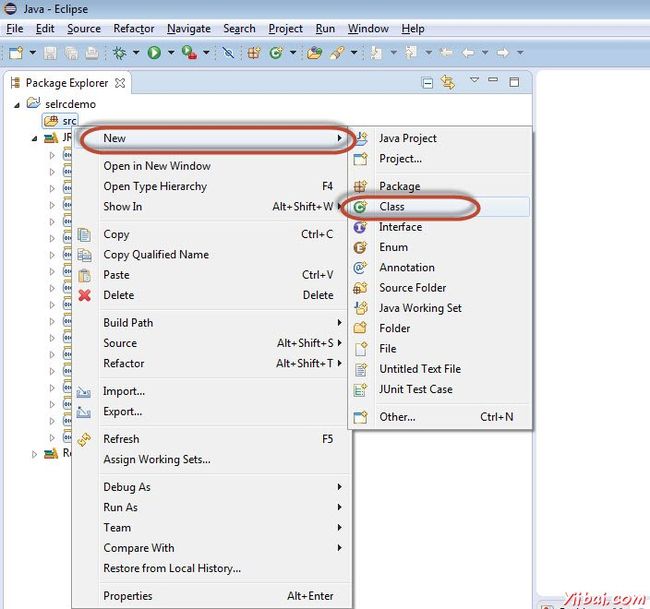This screenshot has height=609, width=650.
Task: Select the src folder in tree
Action: point(61,121)
